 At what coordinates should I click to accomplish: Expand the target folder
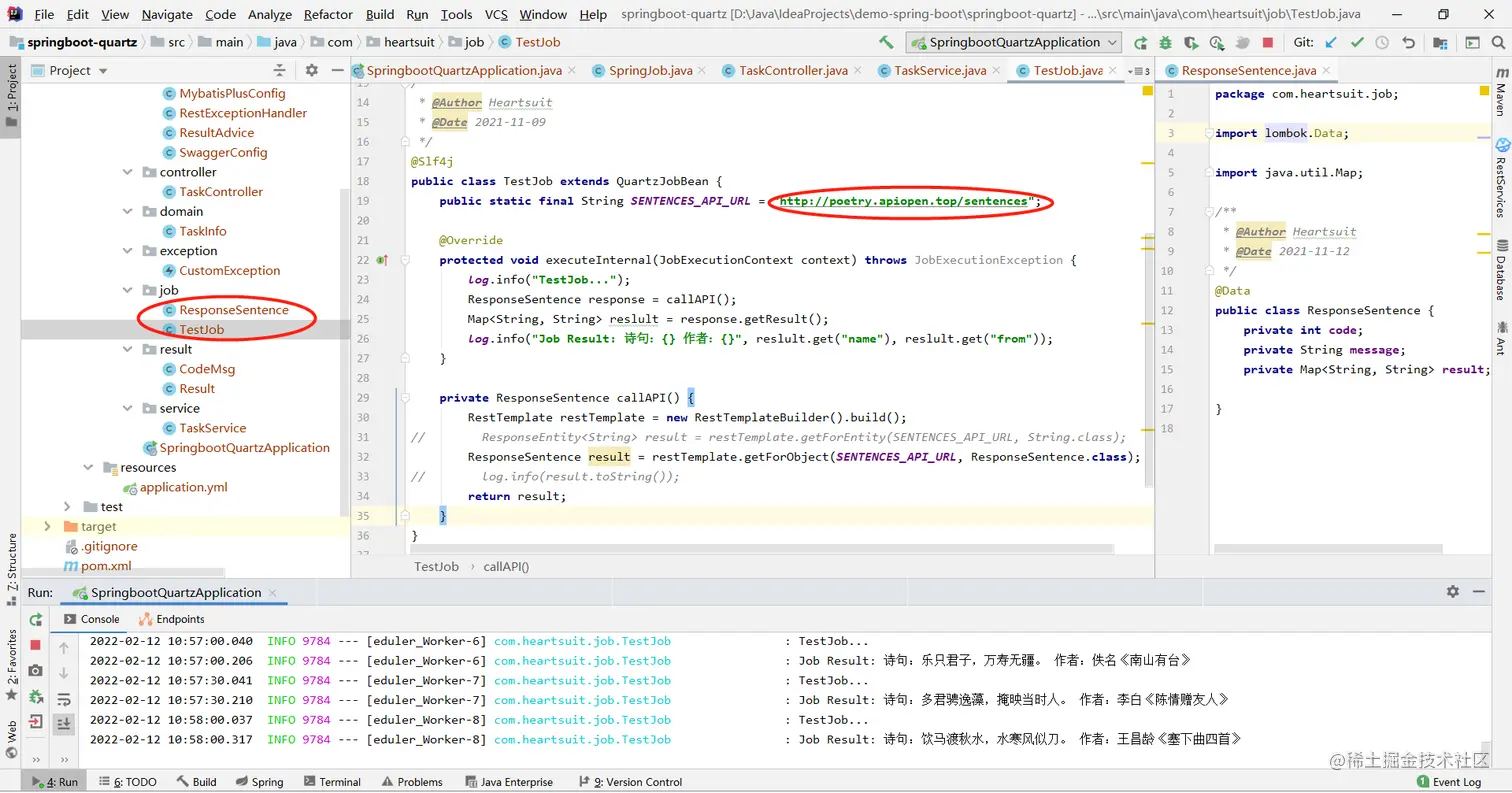pyautogui.click(x=47, y=526)
